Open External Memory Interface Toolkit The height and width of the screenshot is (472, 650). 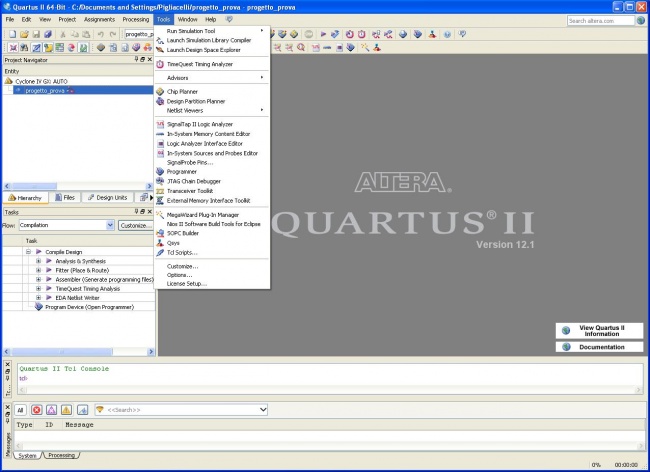click(x=212, y=201)
